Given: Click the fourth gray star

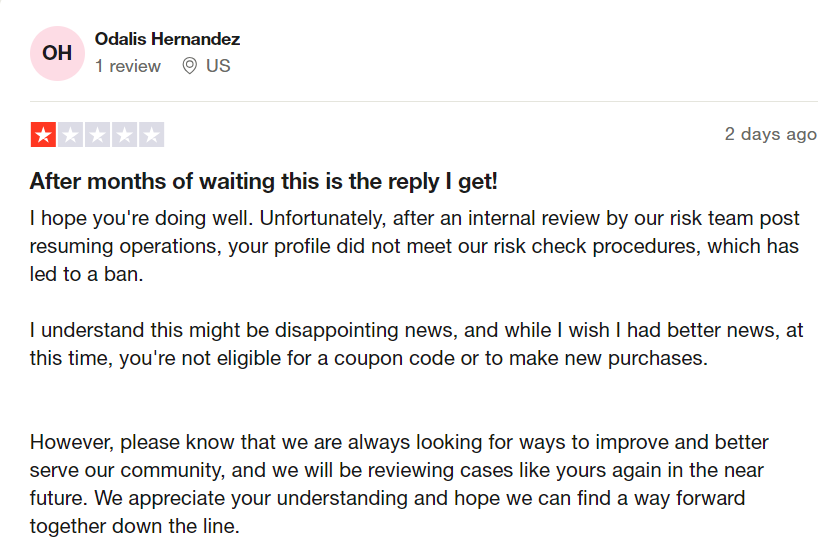Looking at the screenshot, I should click(124, 135).
